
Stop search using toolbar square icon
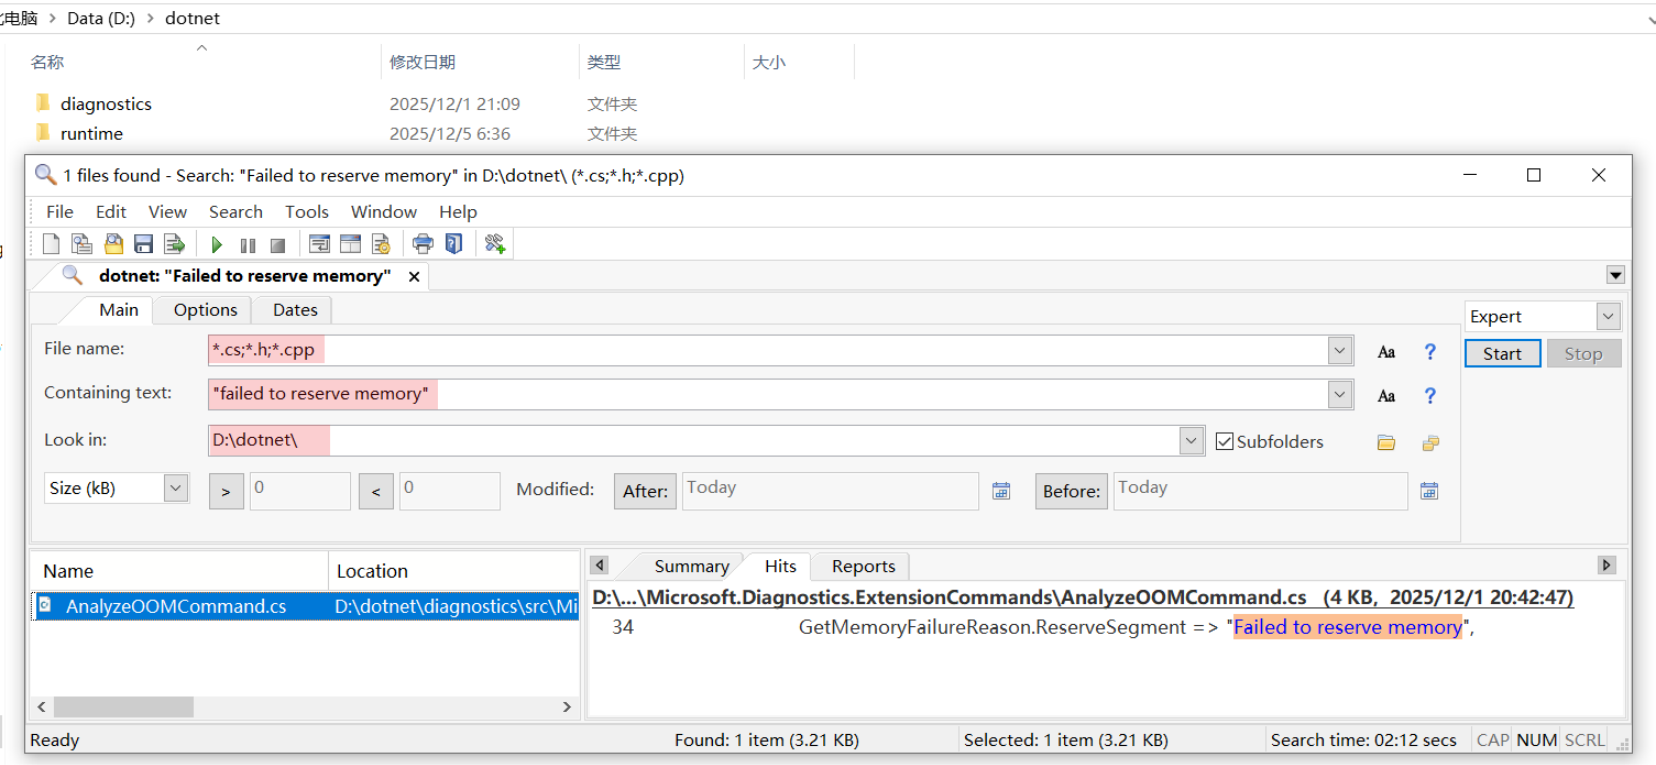pos(278,245)
